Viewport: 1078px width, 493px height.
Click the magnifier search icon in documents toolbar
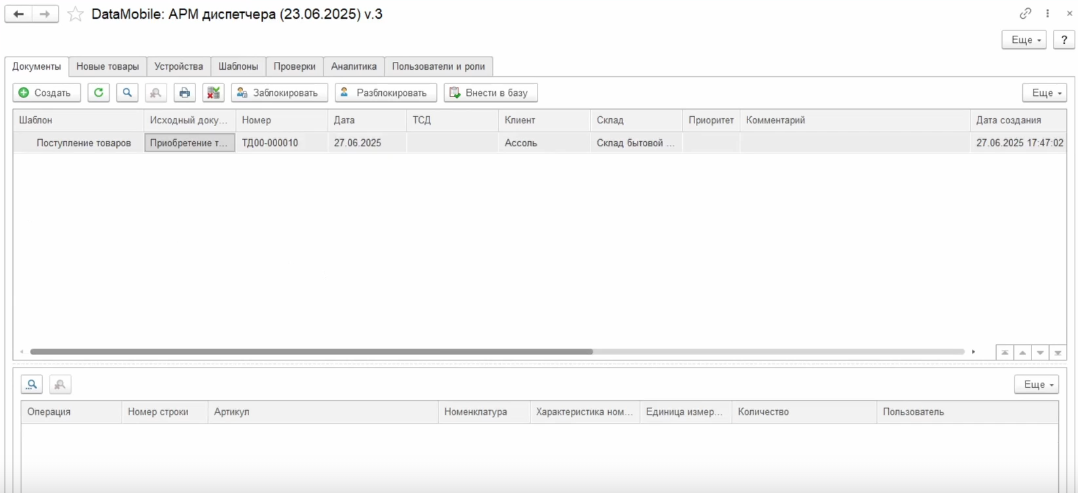[127, 93]
